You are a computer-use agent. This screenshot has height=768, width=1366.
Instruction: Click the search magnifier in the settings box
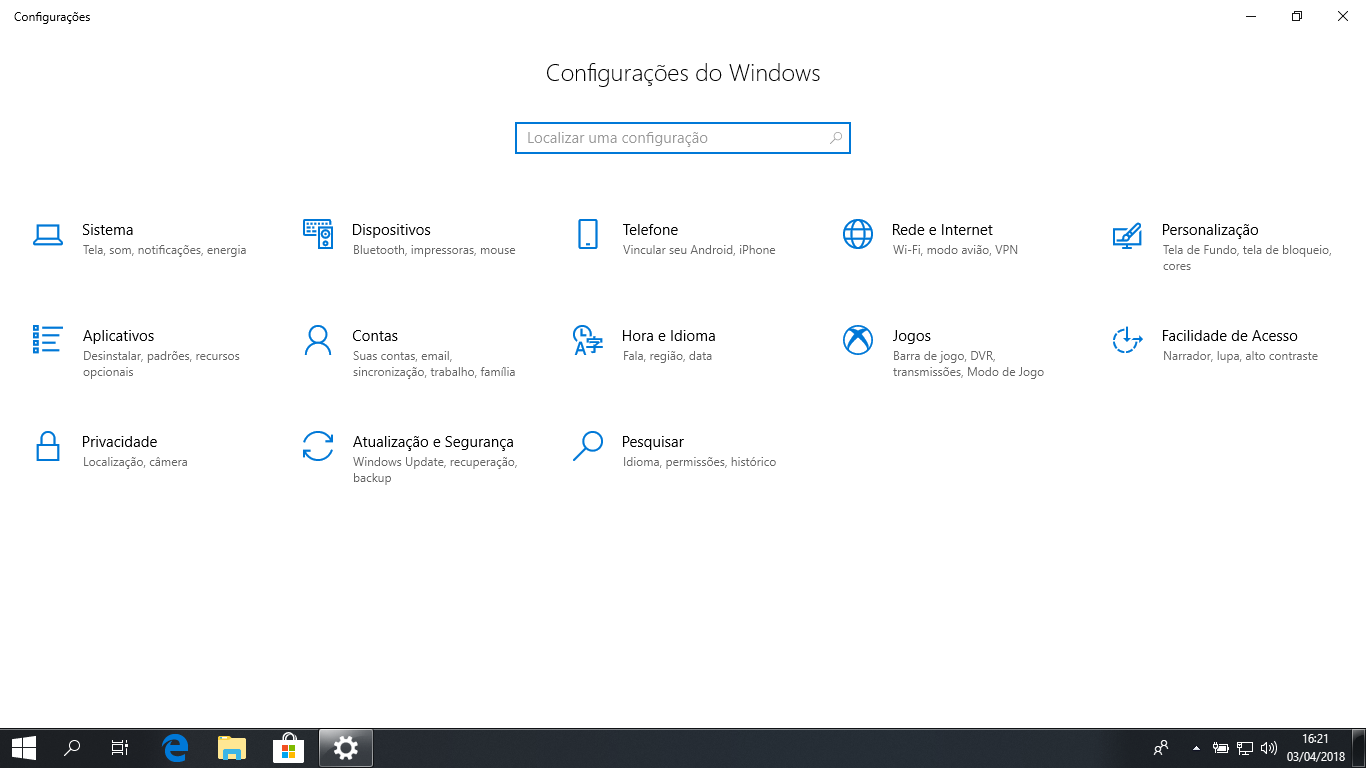[x=836, y=138]
